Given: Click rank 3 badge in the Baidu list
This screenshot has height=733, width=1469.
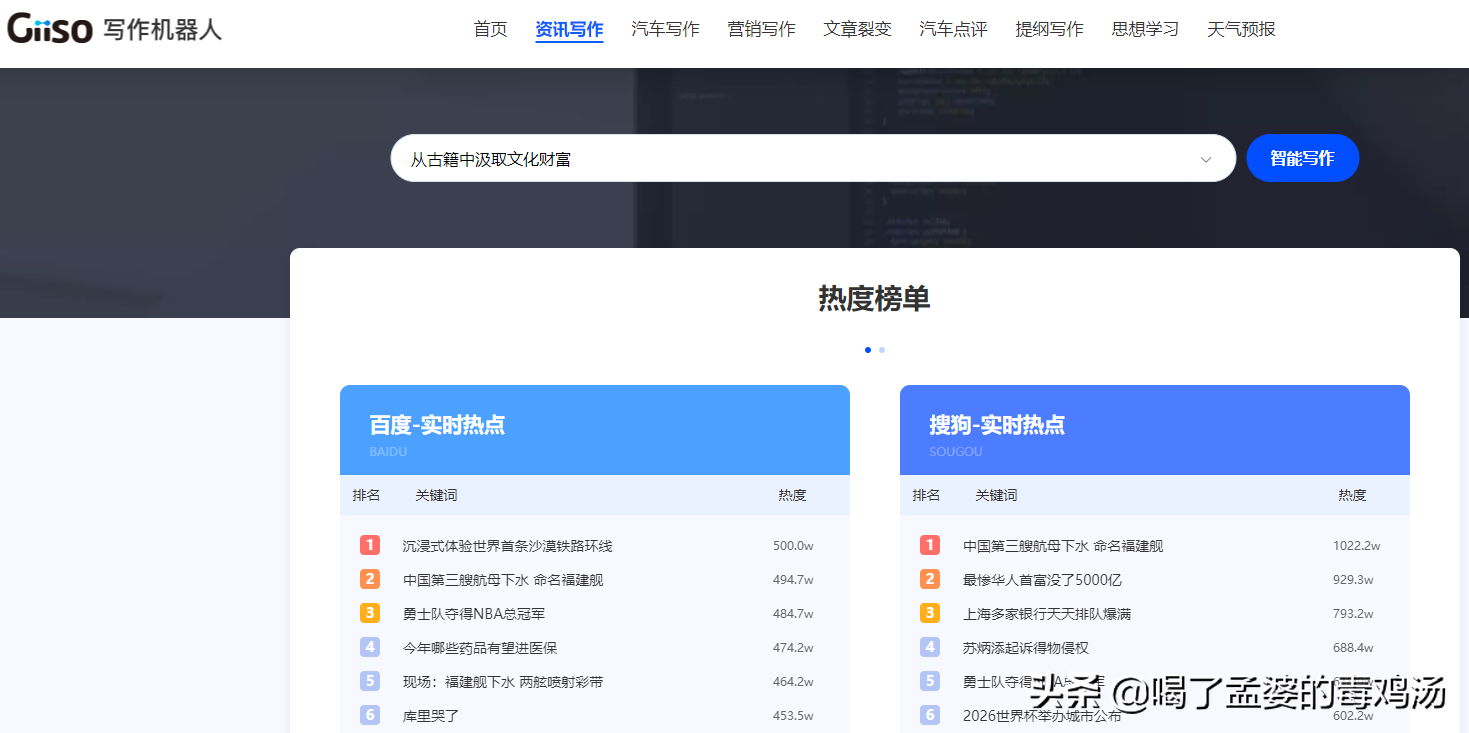Looking at the screenshot, I should (370, 613).
